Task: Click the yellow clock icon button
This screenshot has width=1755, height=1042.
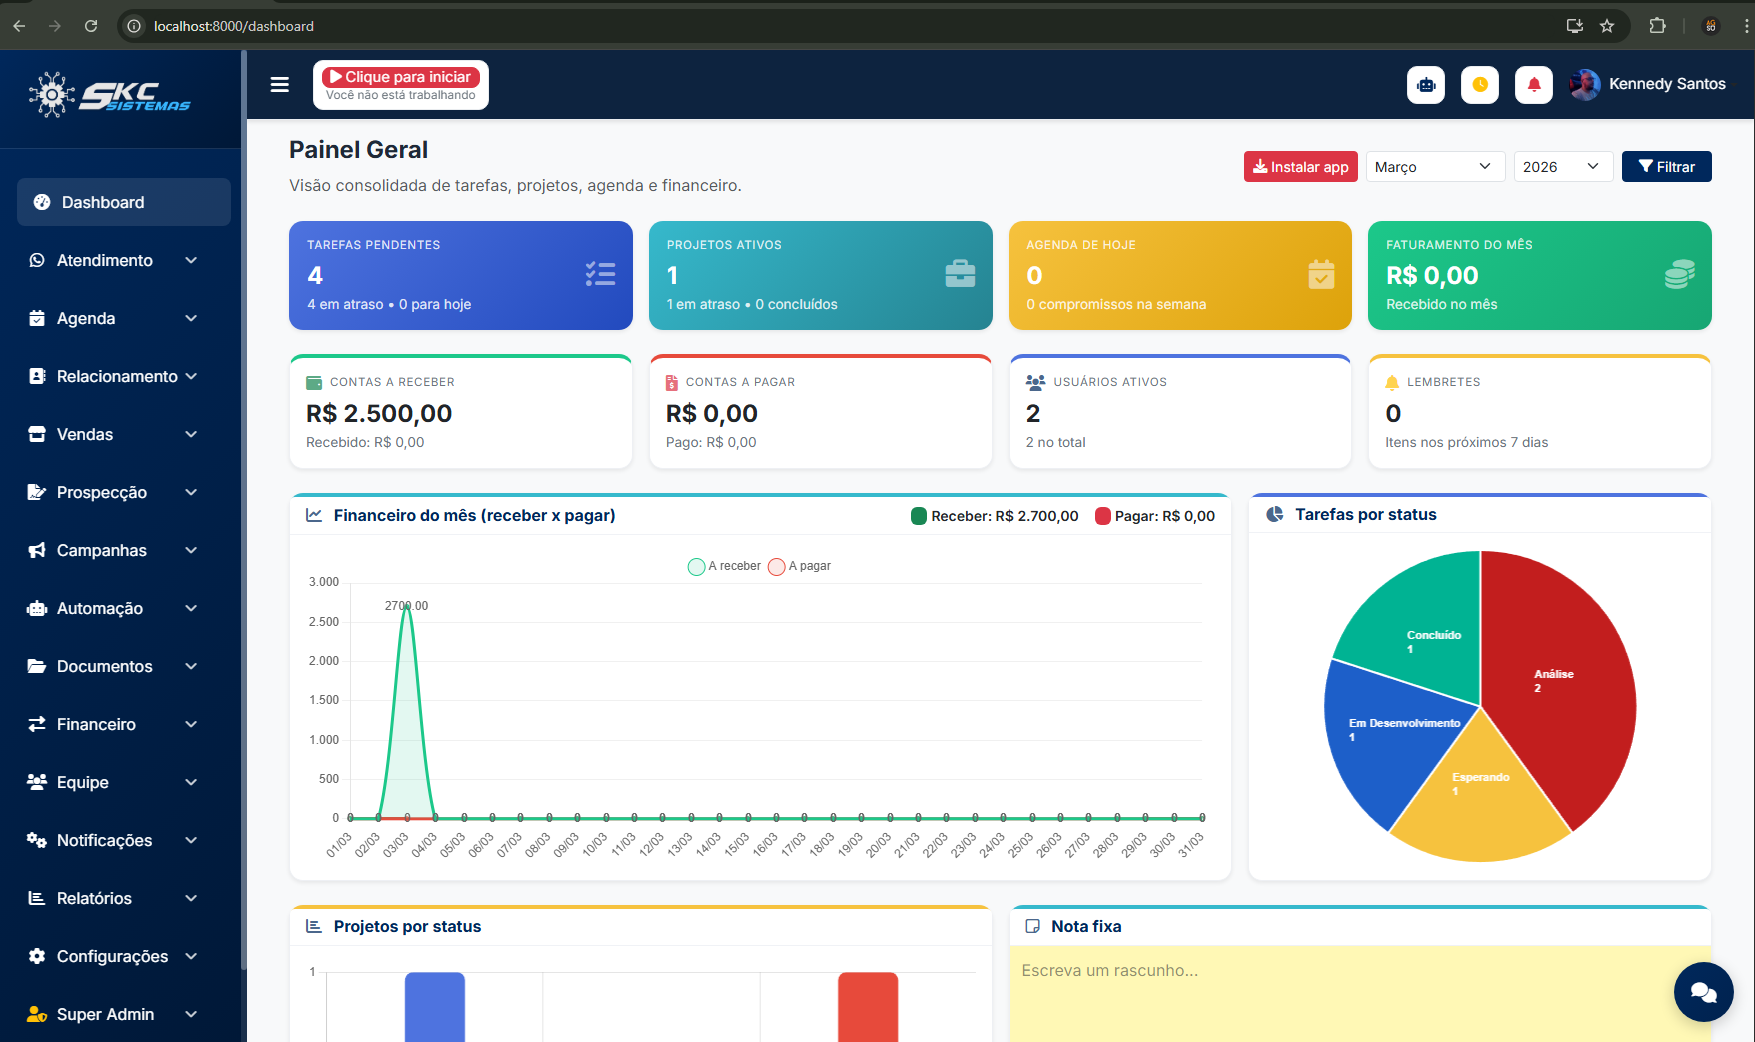Action: [x=1480, y=85]
